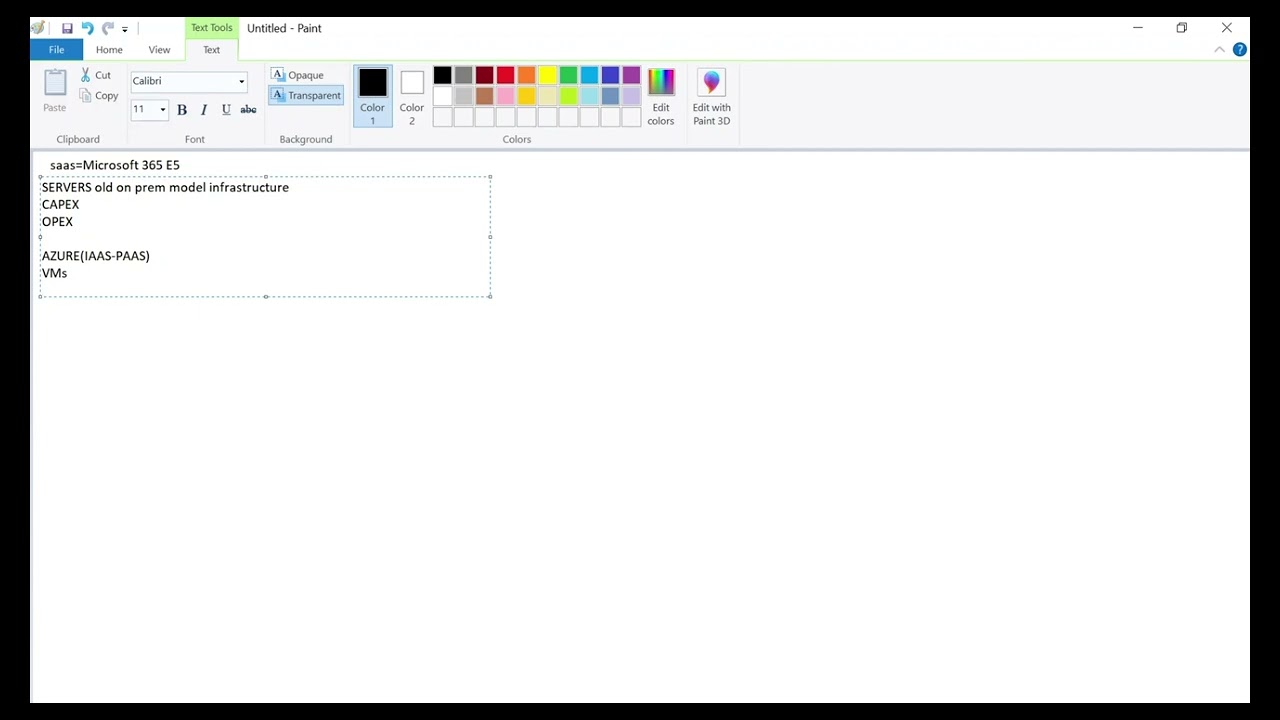
Task: Pick the dark red color swatch
Action: pos(484,75)
